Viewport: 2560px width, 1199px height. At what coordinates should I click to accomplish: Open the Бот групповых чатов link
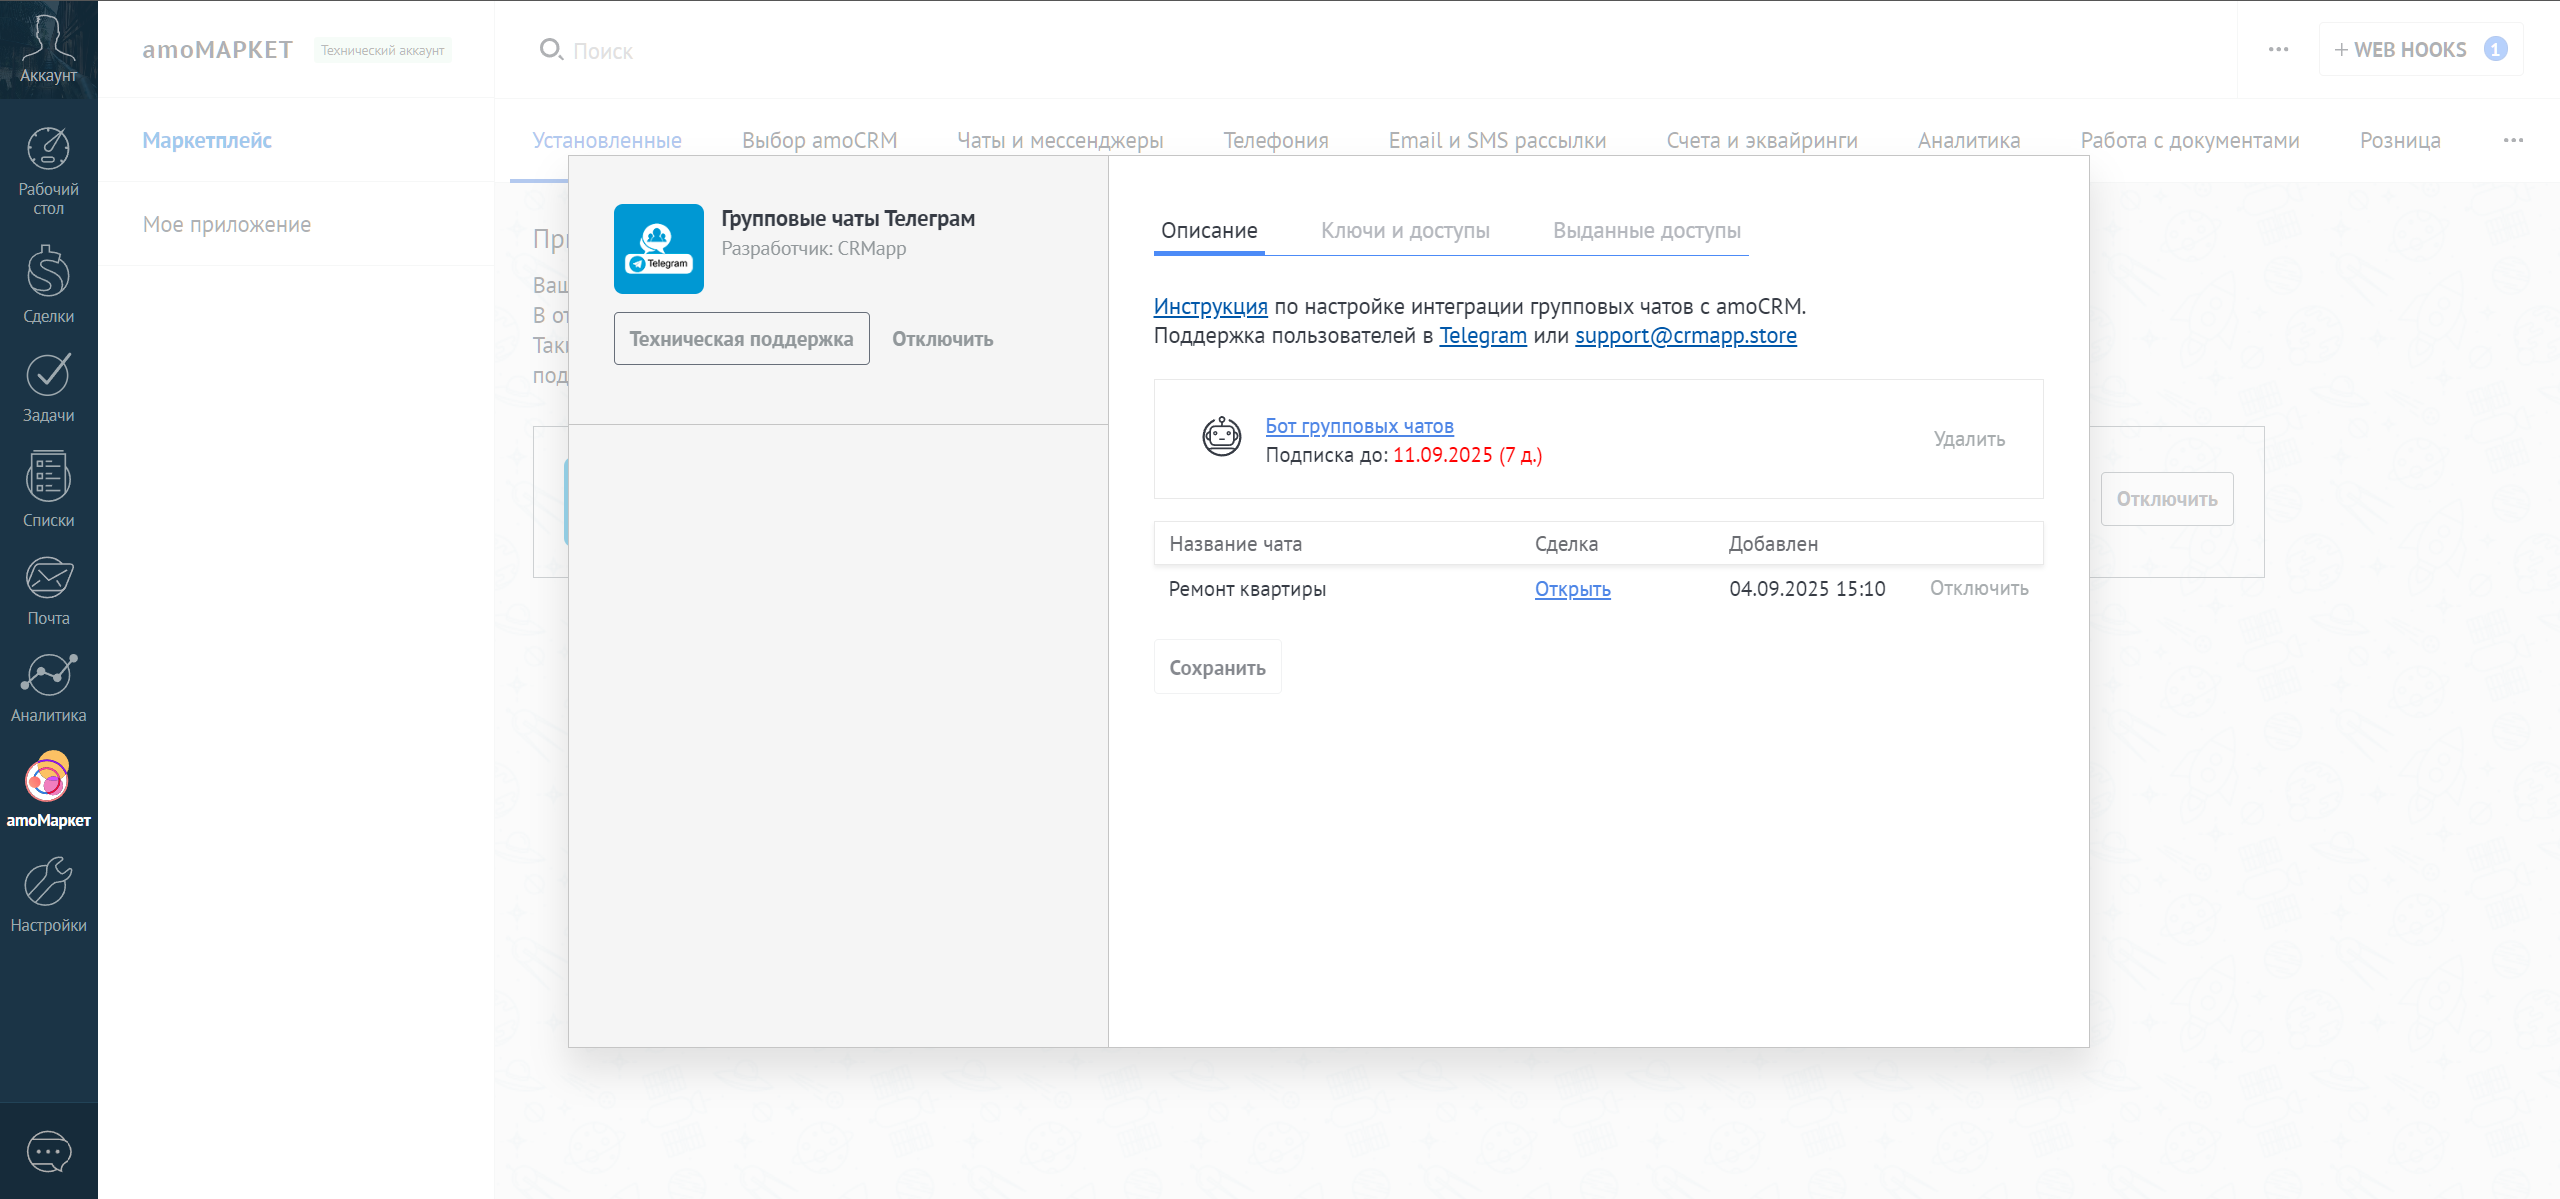[1359, 426]
